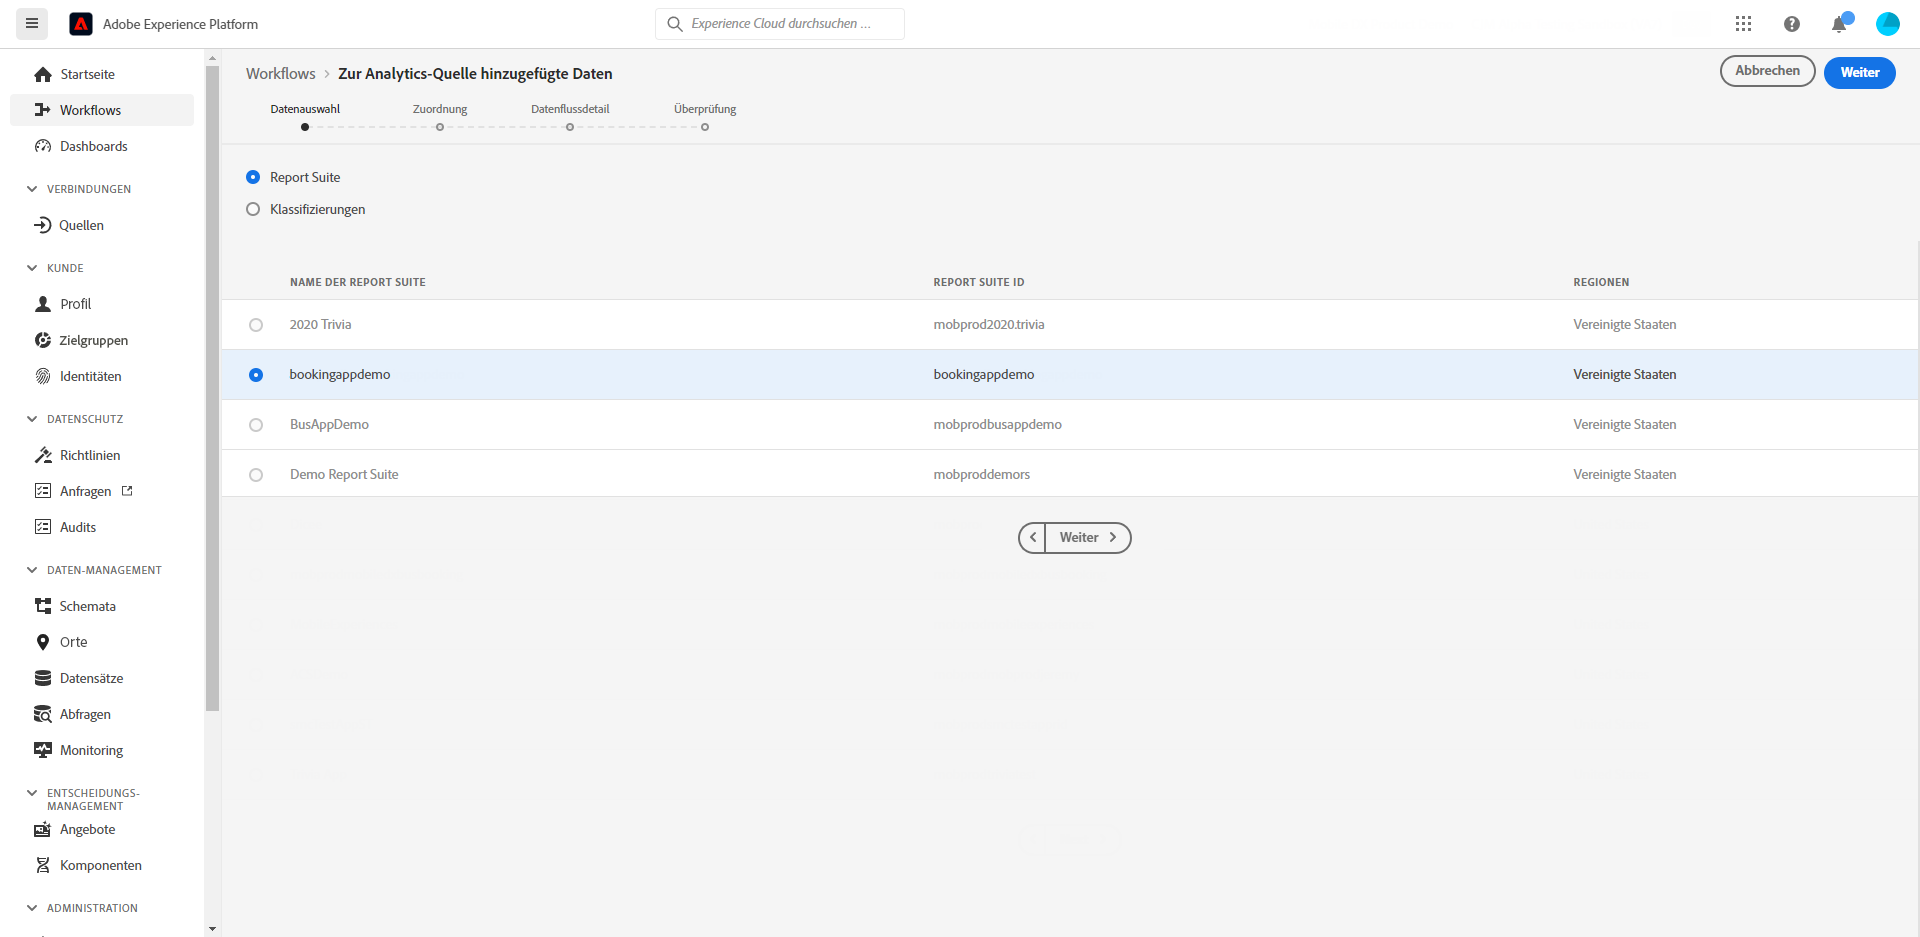The width and height of the screenshot is (1920, 937).
Task: Click the Abbrechen button
Action: click(x=1767, y=71)
